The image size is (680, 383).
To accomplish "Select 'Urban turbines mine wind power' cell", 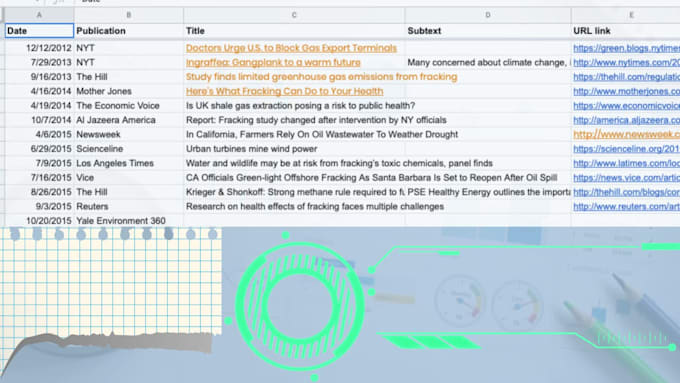I will [294, 149].
